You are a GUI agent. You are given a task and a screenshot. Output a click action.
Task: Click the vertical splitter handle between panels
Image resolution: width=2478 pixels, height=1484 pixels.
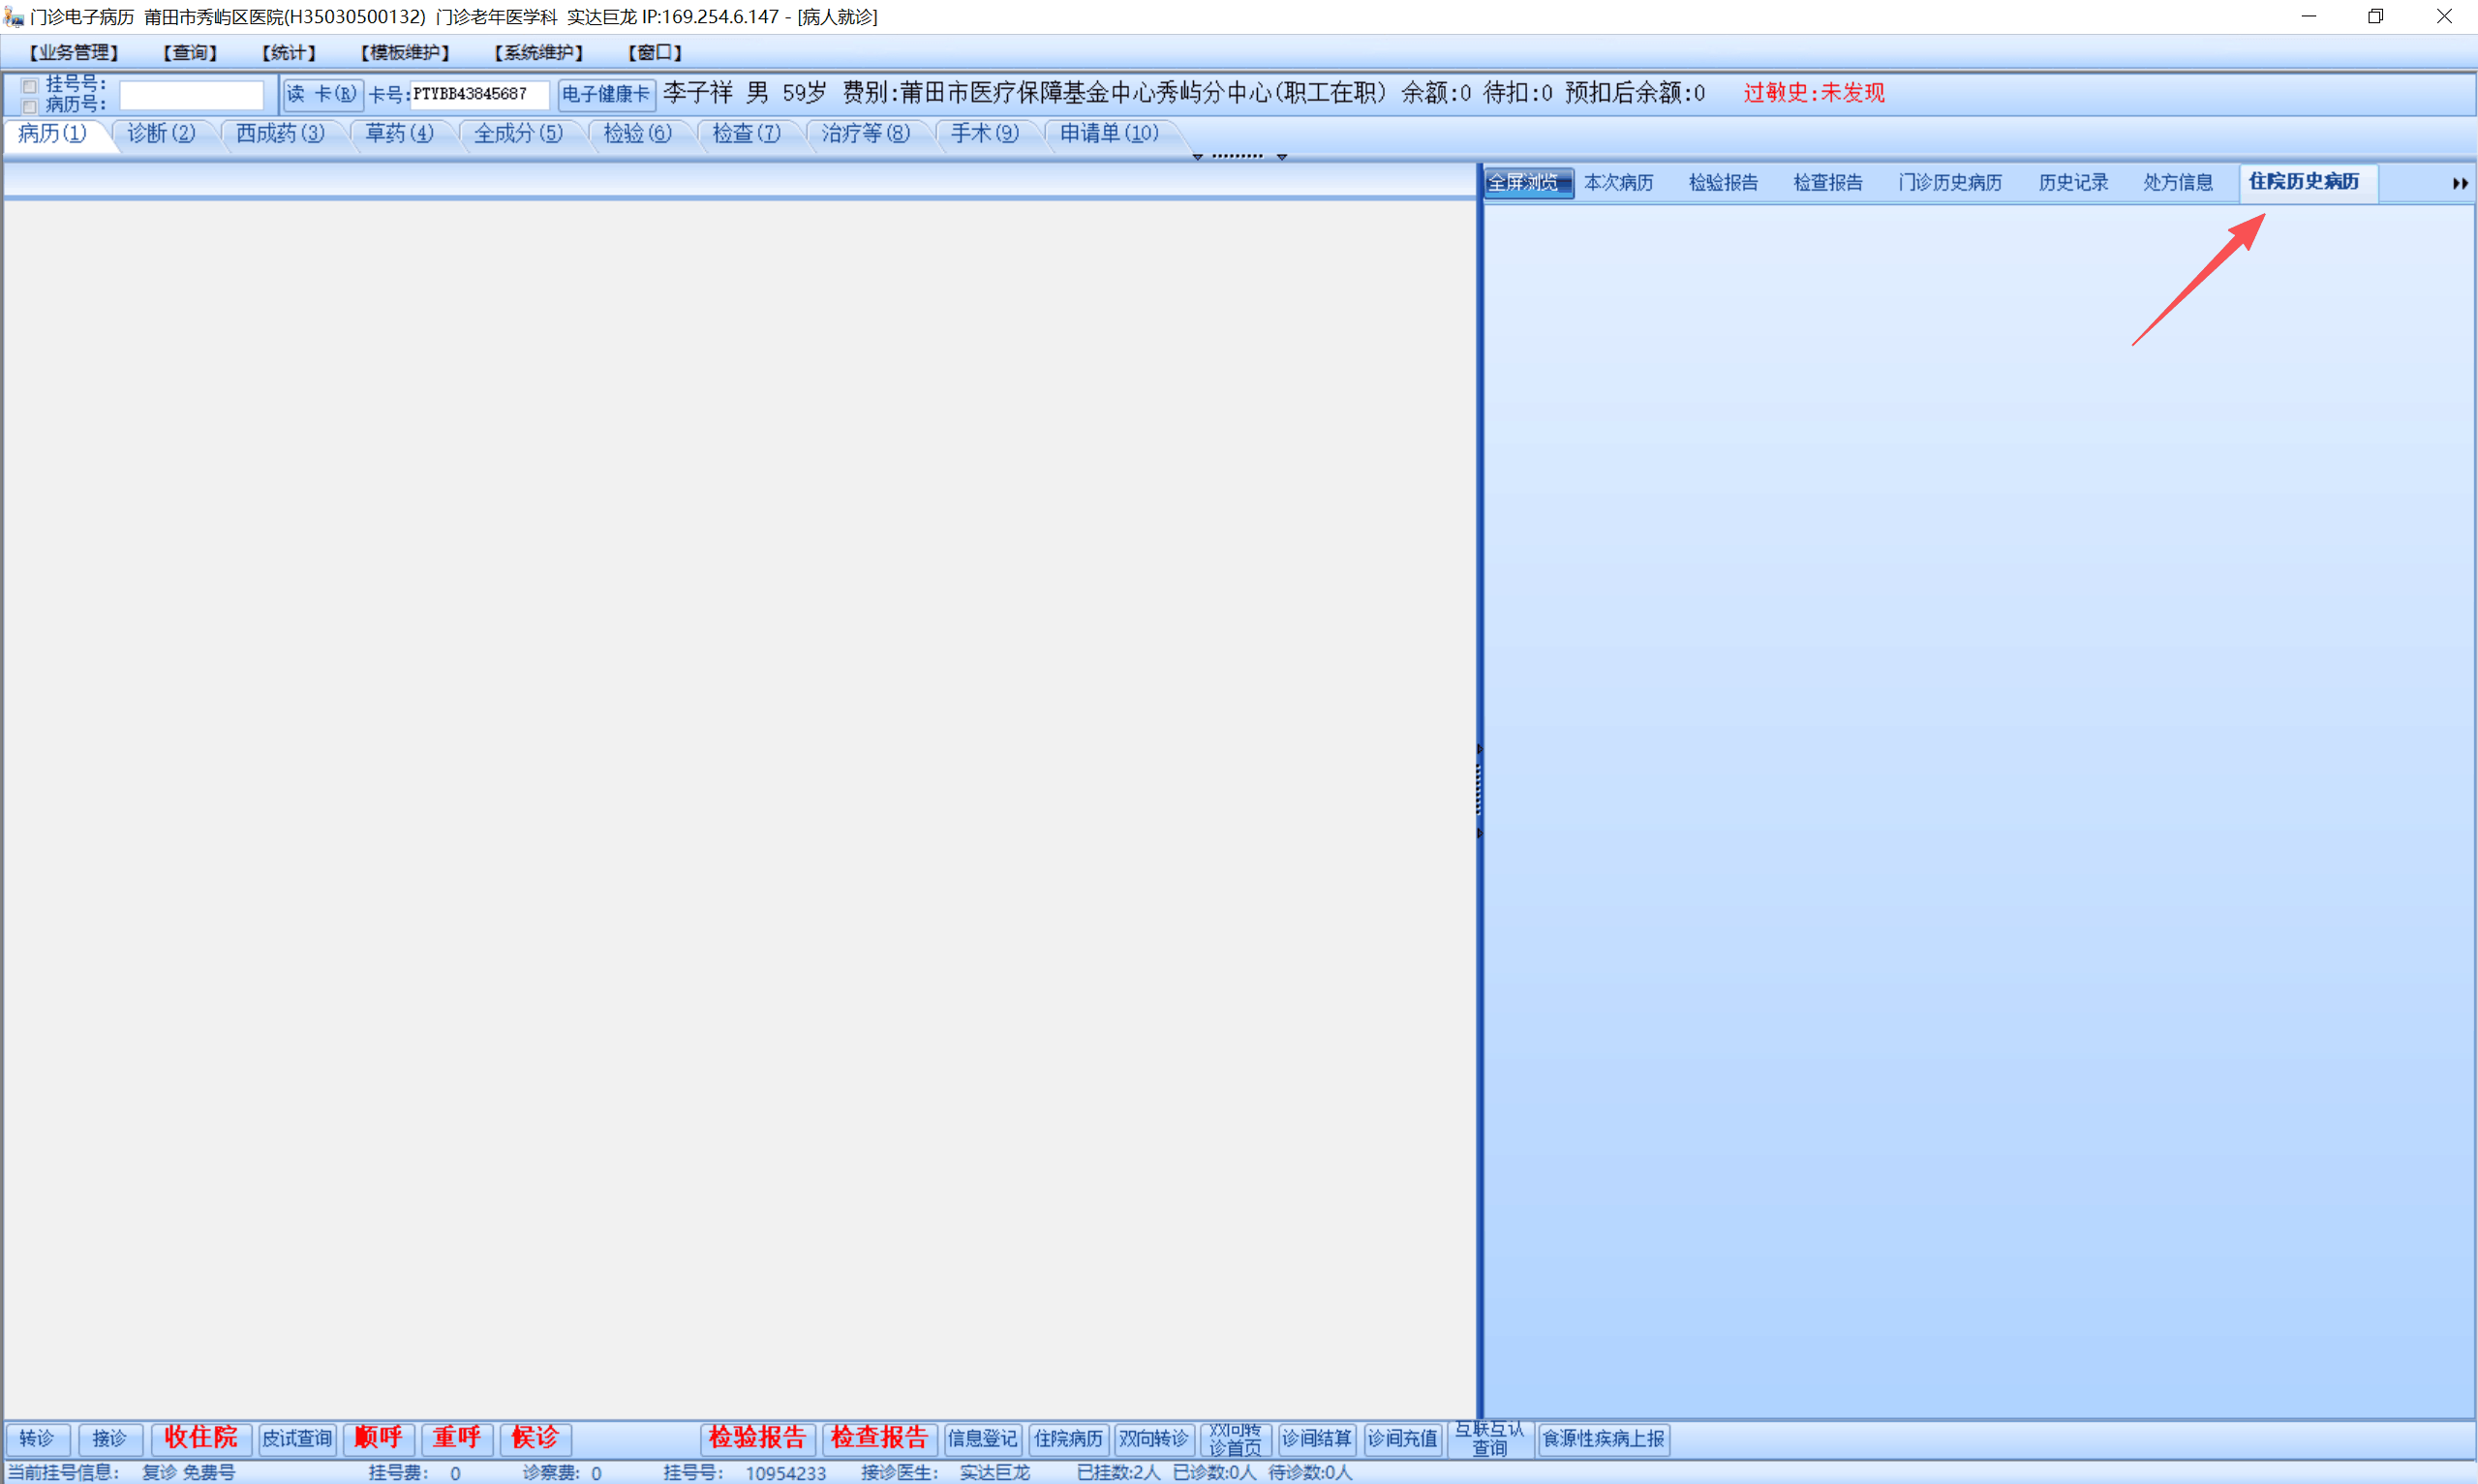tap(1478, 790)
